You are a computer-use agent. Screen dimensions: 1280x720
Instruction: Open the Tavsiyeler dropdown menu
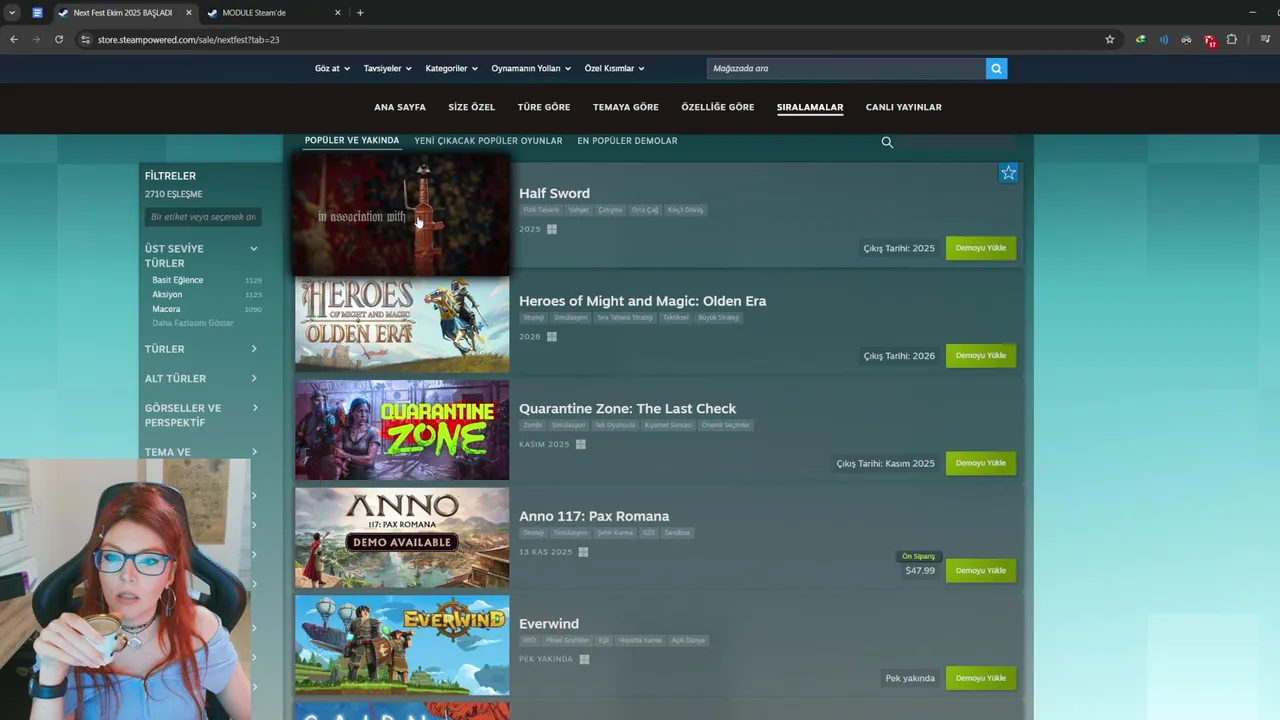click(x=387, y=68)
